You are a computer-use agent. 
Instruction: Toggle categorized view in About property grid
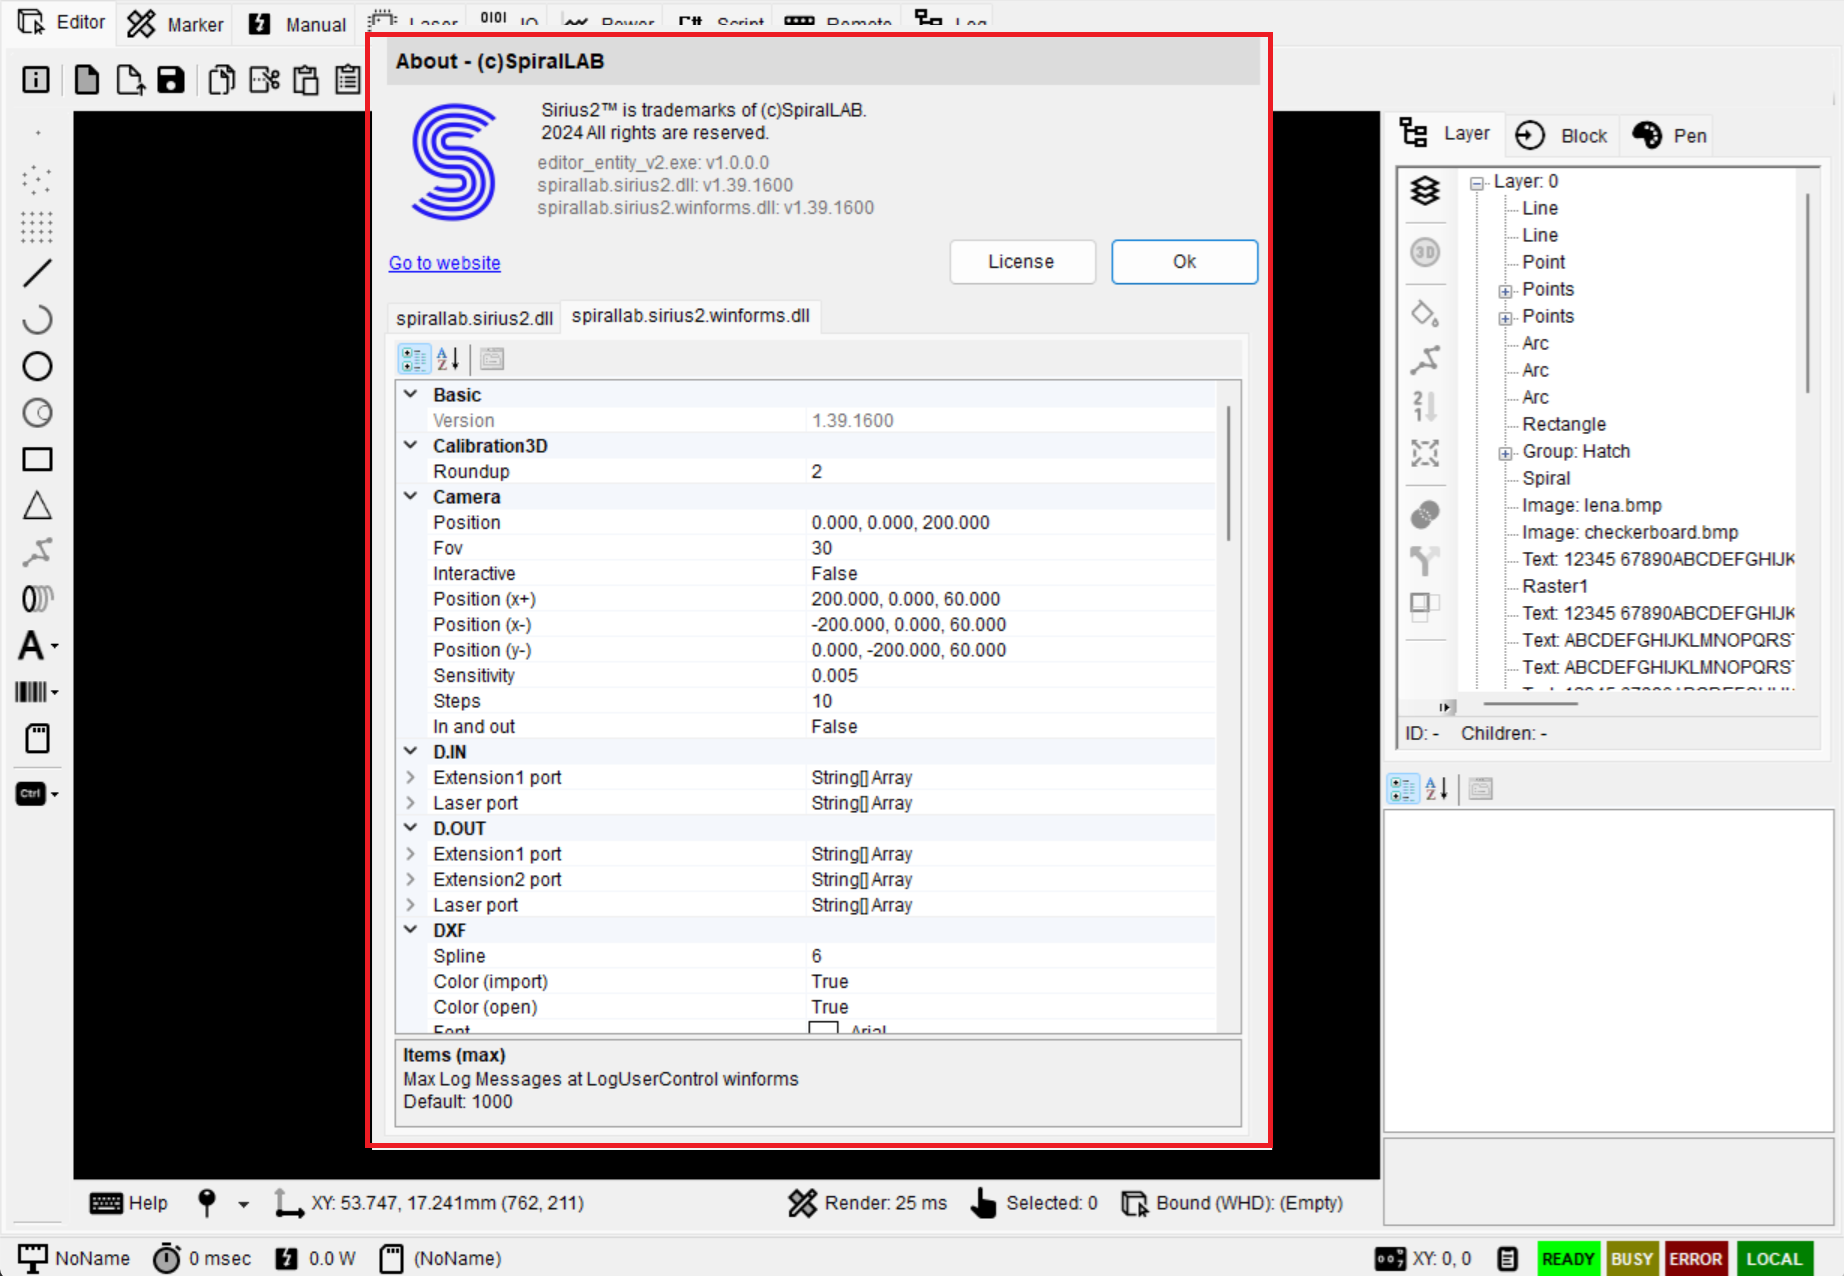[414, 359]
